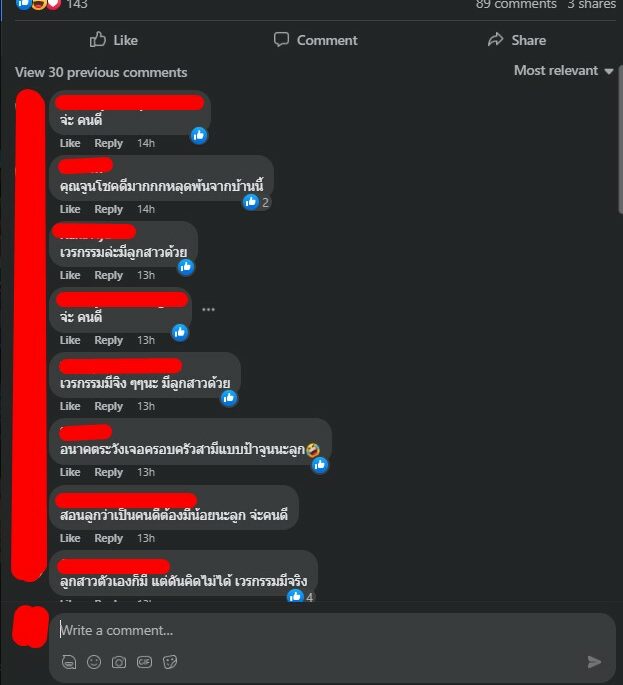
Task: Open three-dots options menu beside comment
Action: tap(208, 309)
